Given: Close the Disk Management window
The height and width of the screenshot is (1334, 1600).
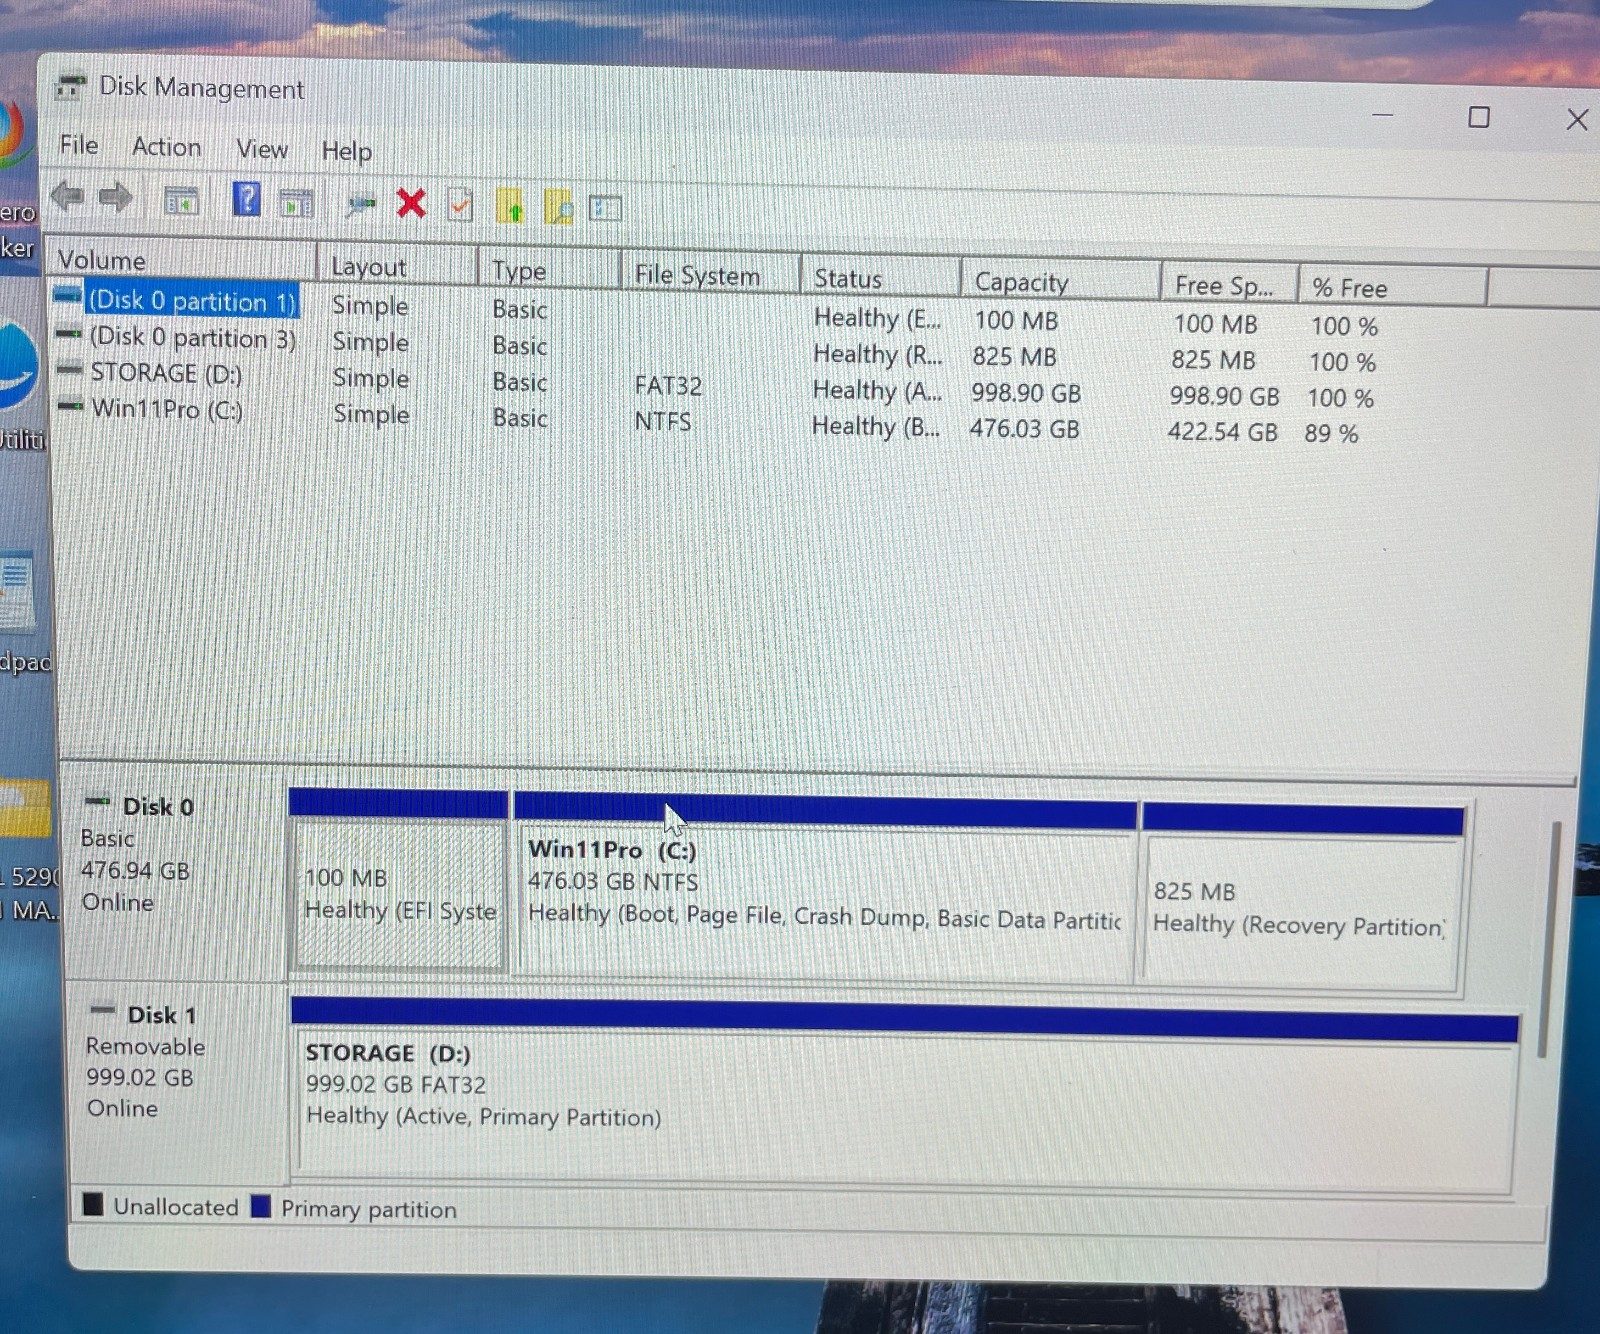Looking at the screenshot, I should tap(1576, 120).
